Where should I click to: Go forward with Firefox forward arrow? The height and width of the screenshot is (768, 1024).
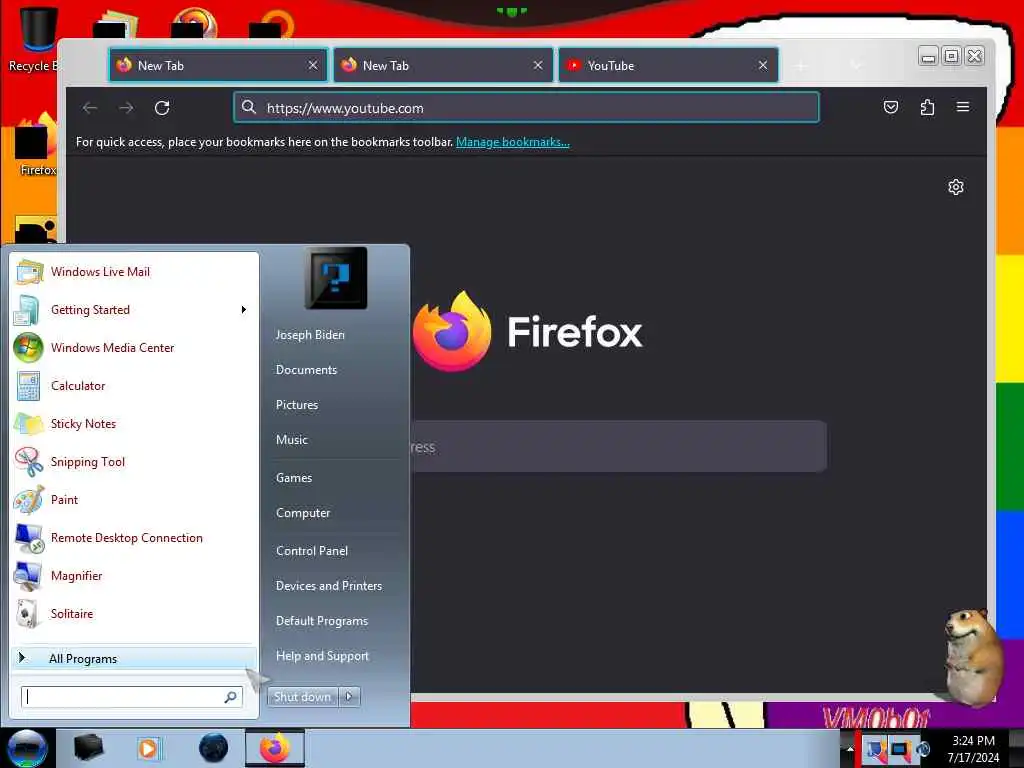click(x=126, y=108)
